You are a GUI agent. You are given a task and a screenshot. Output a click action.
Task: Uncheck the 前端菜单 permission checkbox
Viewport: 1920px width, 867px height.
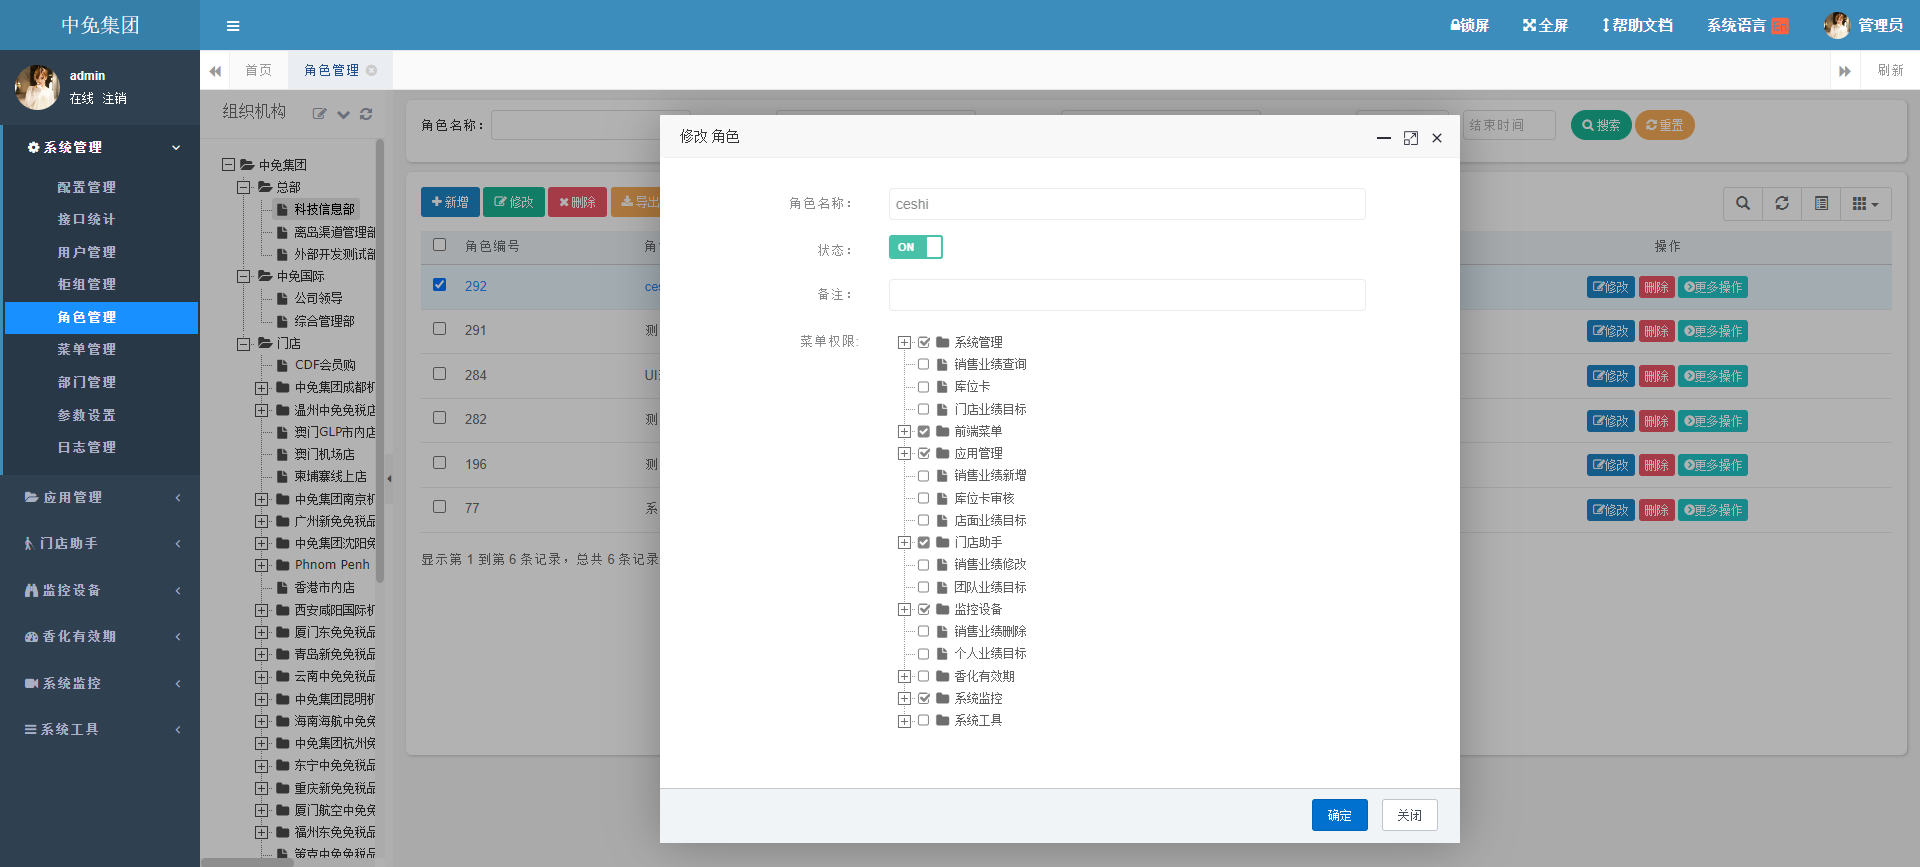(924, 432)
